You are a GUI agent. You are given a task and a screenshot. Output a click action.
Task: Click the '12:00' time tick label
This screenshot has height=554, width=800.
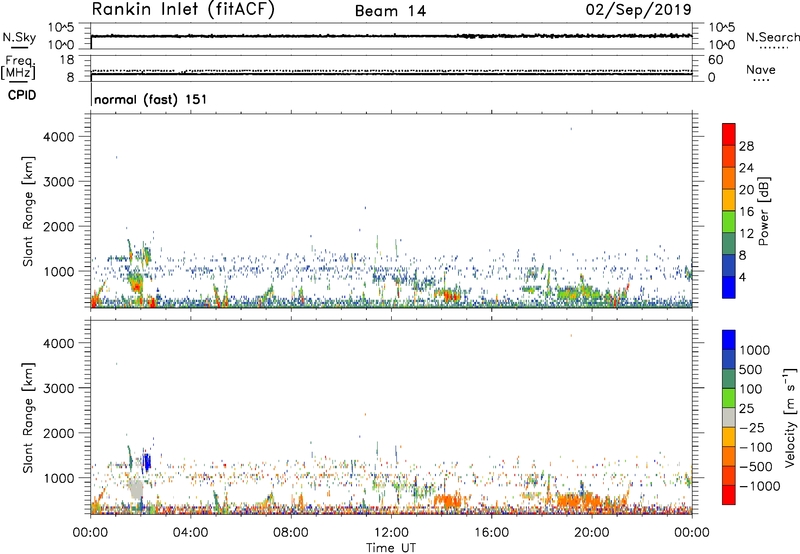(x=391, y=533)
